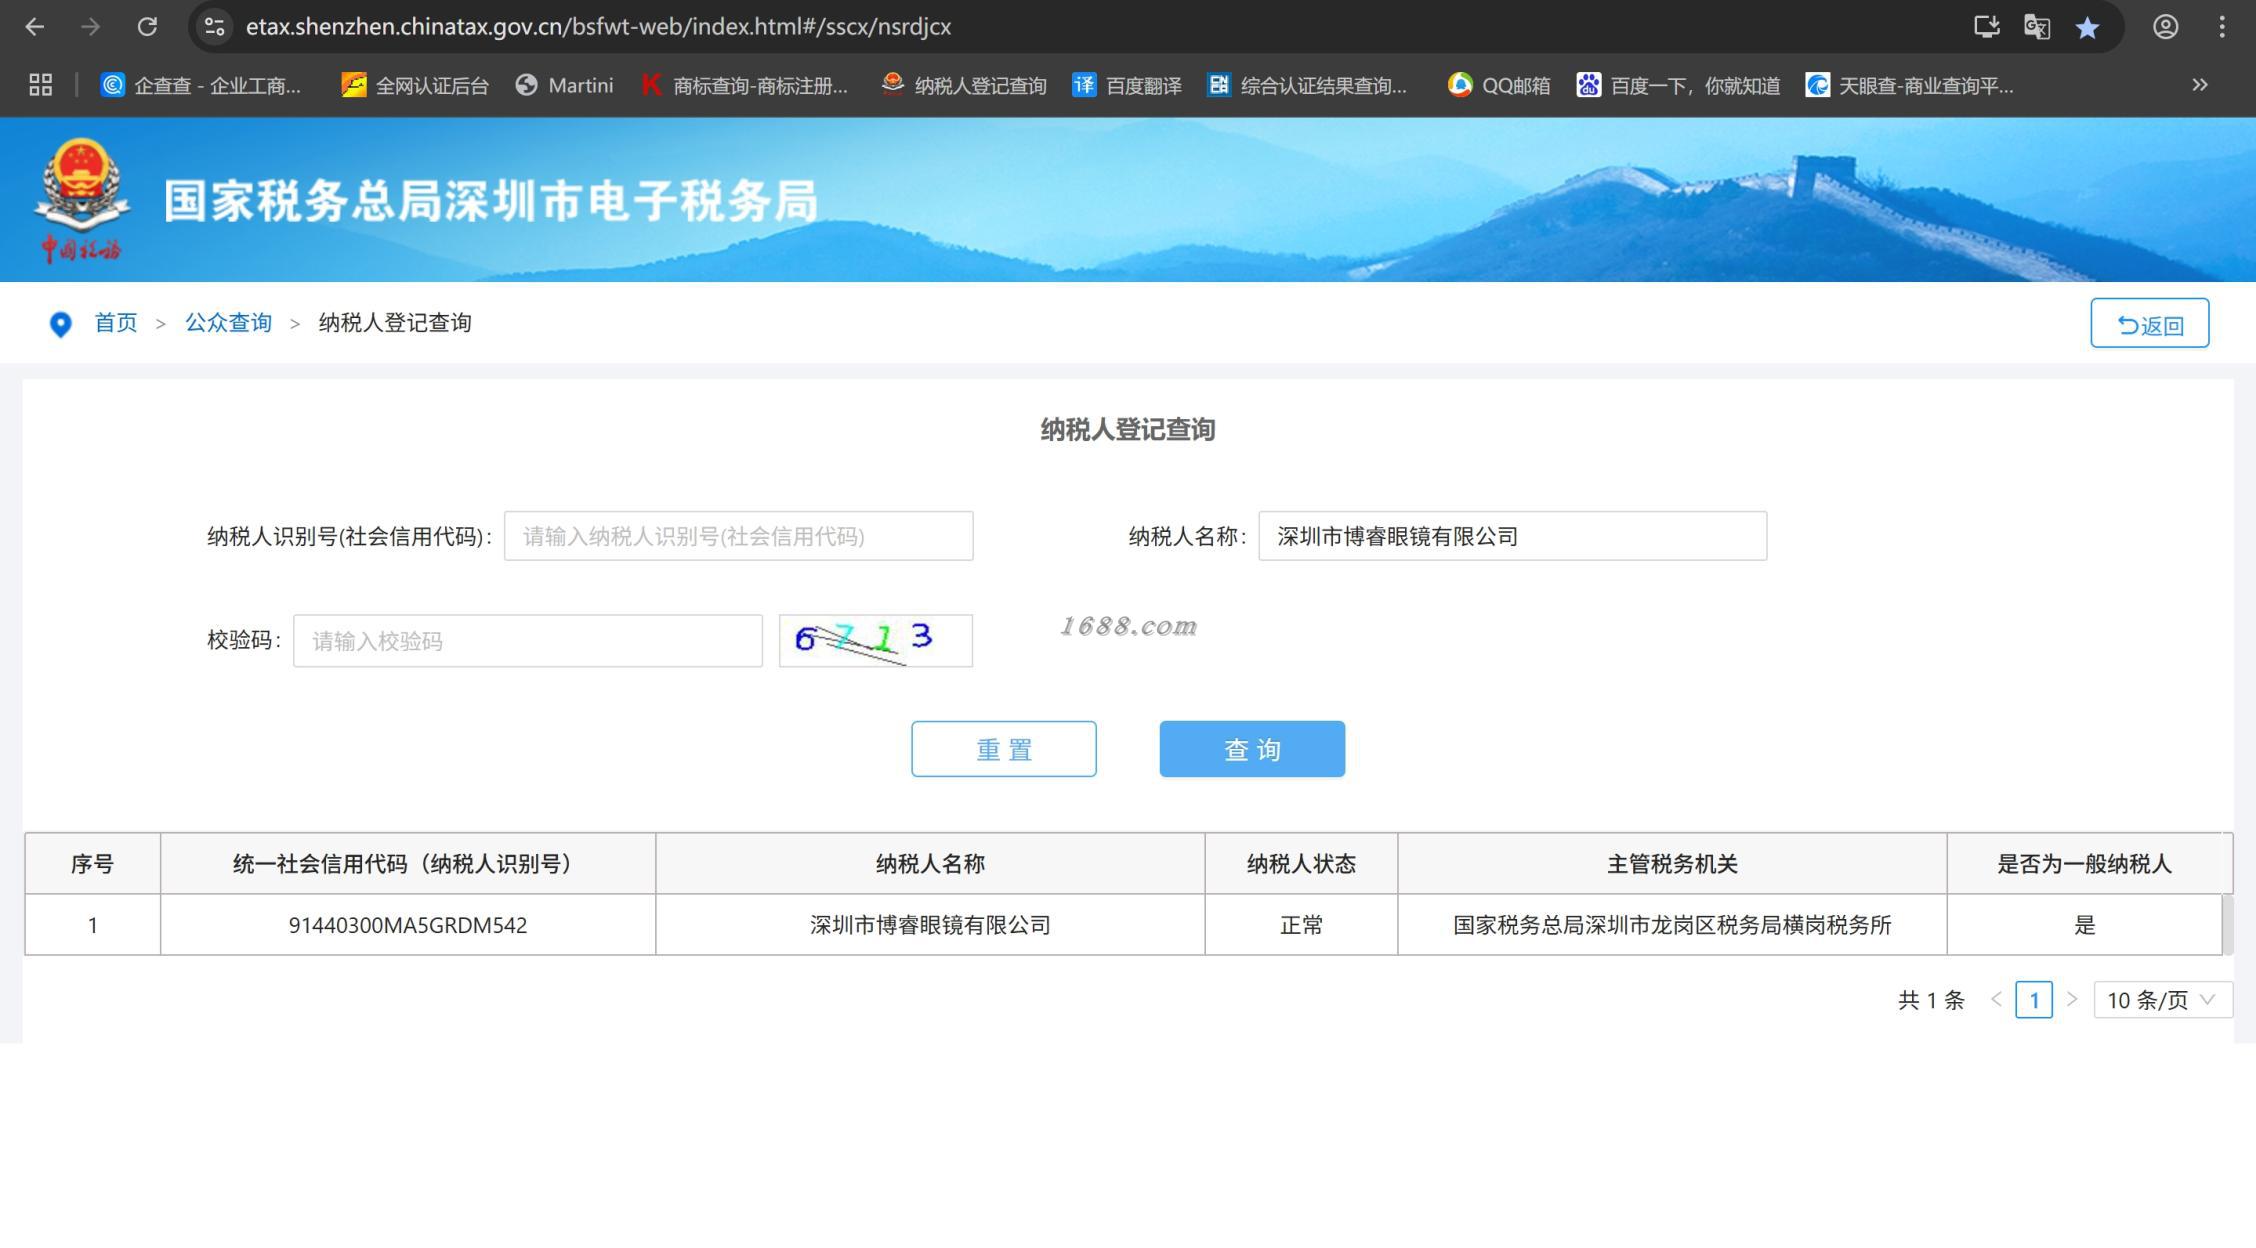Click the 校验码 input field
Image resolution: width=2256 pixels, height=1248 pixels.
pyautogui.click(x=527, y=641)
